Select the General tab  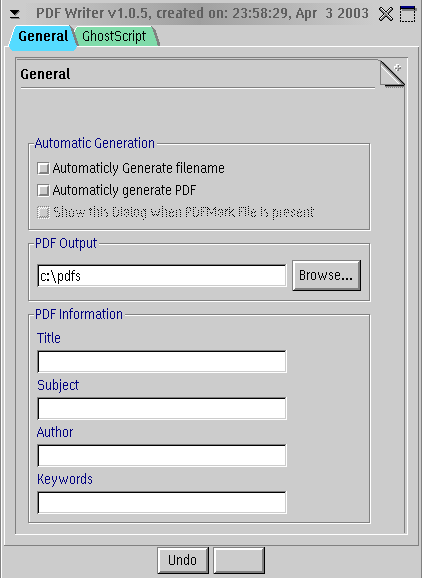43,36
